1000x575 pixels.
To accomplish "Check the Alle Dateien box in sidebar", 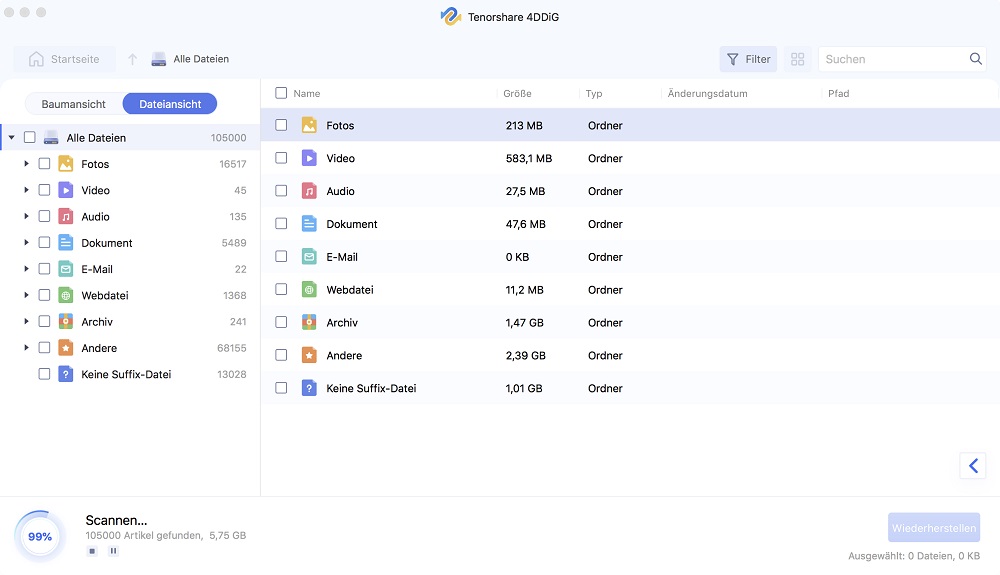I will coord(30,137).
